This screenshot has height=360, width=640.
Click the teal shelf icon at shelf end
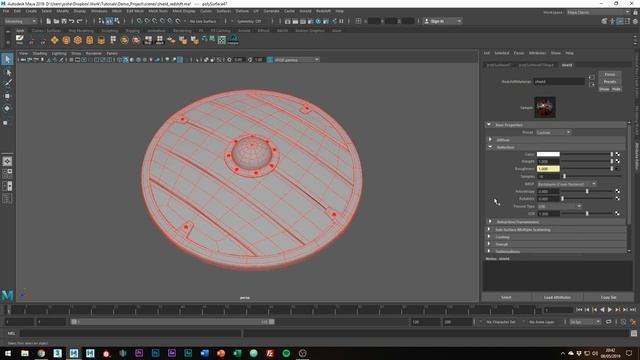233,40
